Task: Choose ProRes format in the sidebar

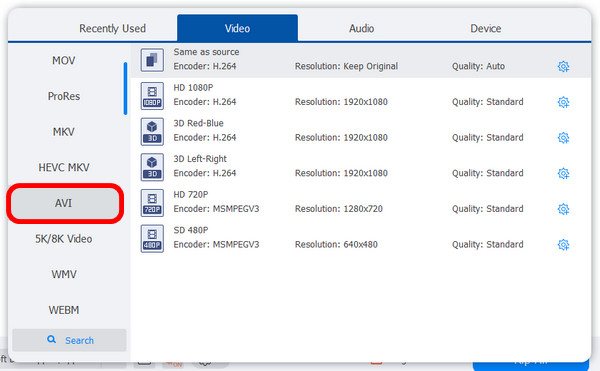Action: 64,96
